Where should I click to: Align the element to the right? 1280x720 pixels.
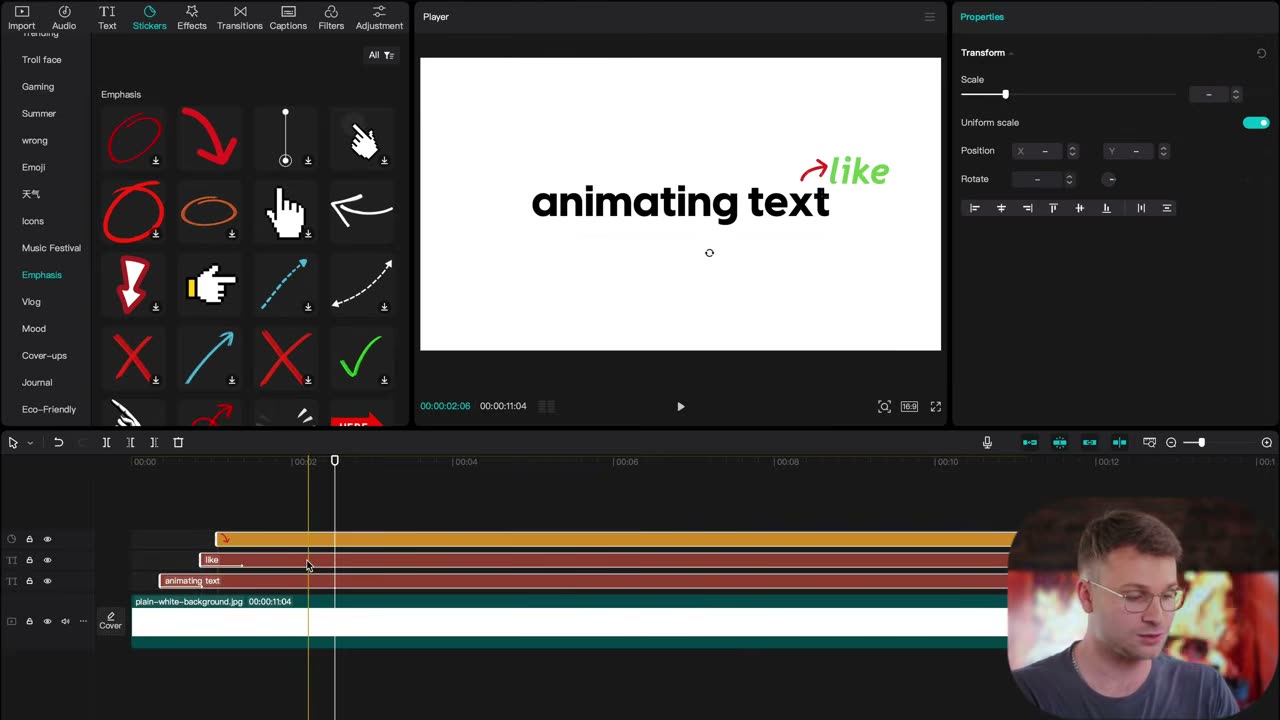click(x=1027, y=208)
